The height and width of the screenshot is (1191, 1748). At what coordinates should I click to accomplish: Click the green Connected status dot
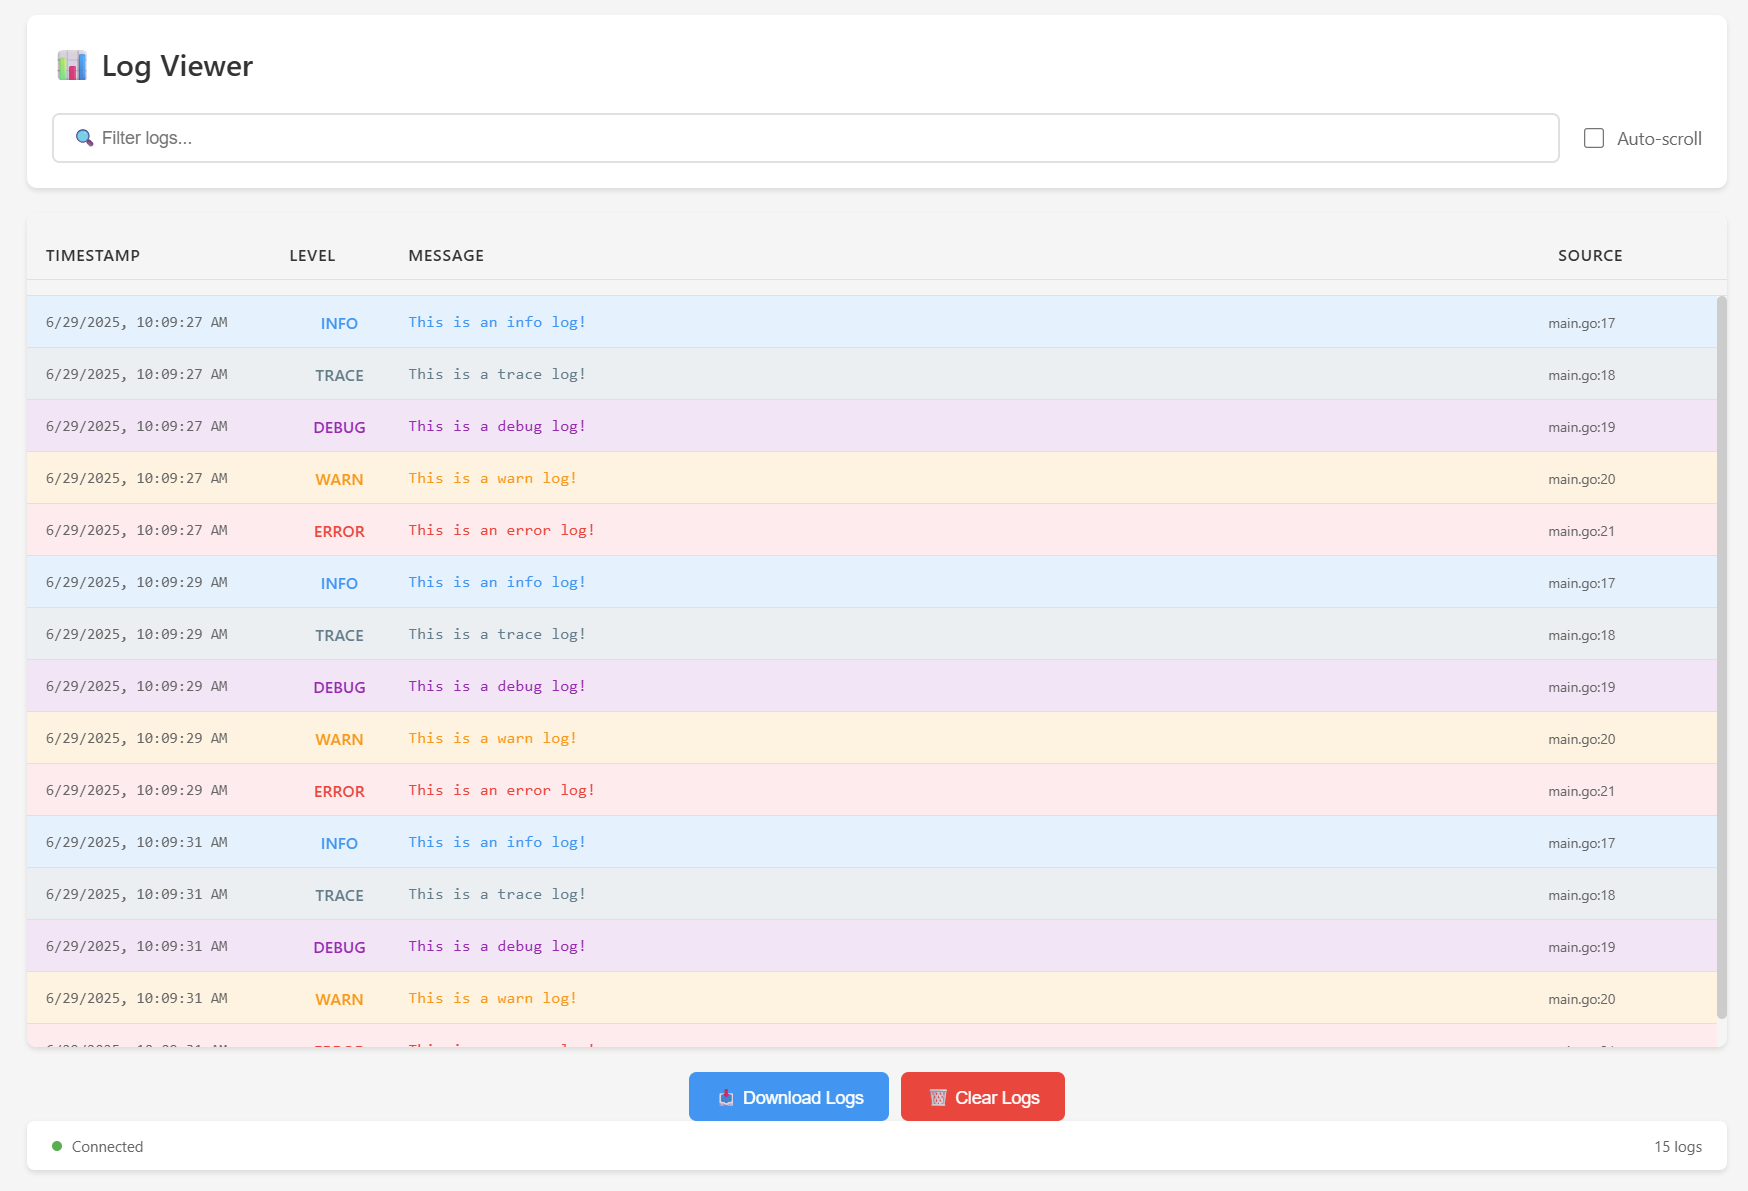click(59, 1146)
